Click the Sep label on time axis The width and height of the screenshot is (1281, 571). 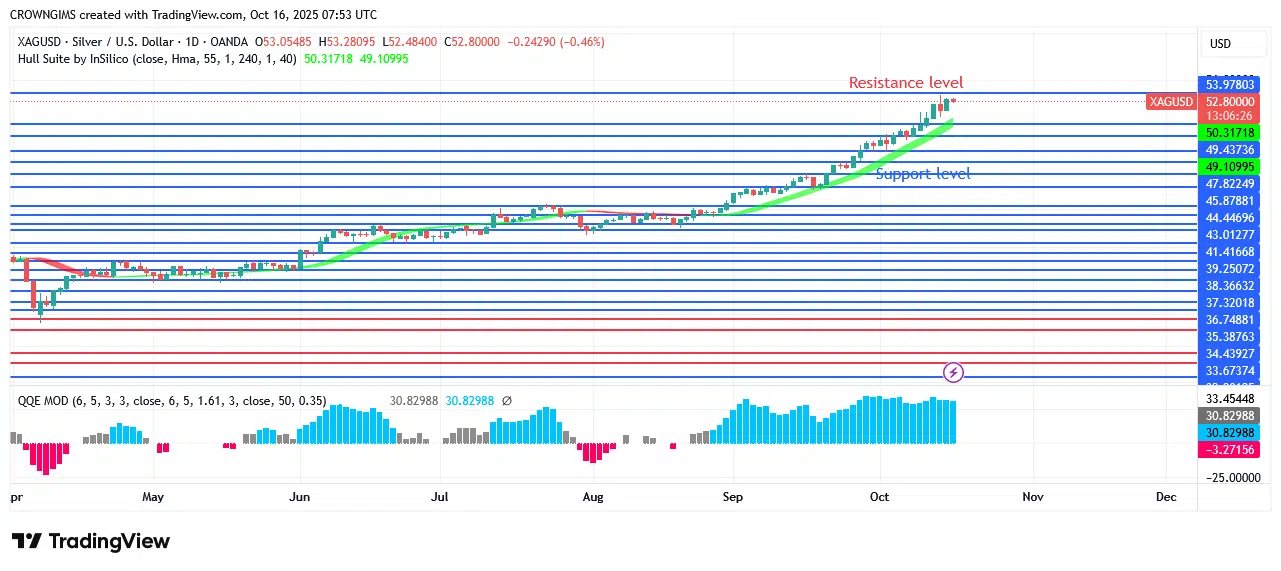[x=733, y=497]
